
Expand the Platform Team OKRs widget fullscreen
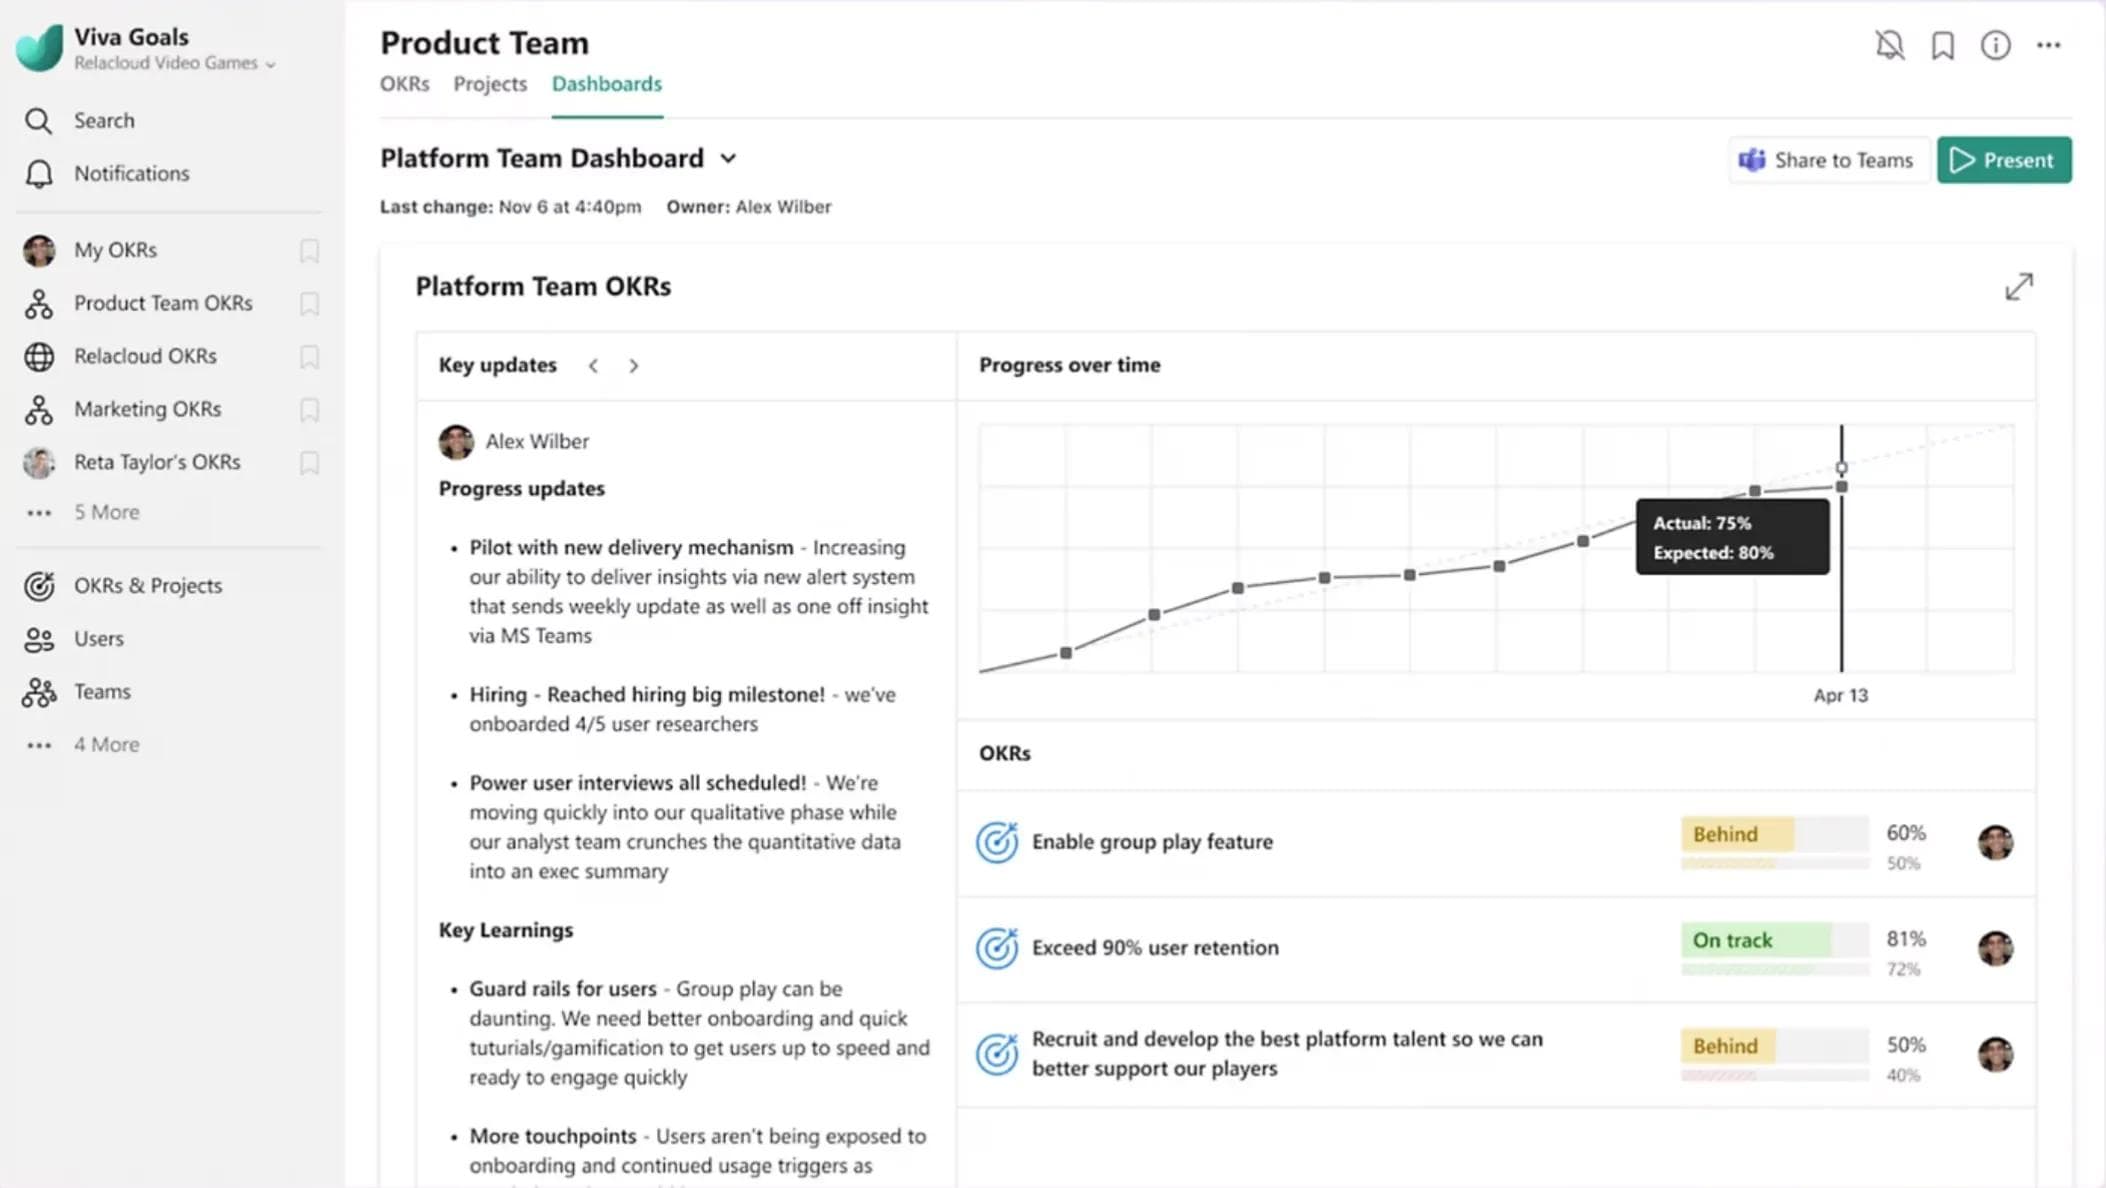pos(2019,287)
